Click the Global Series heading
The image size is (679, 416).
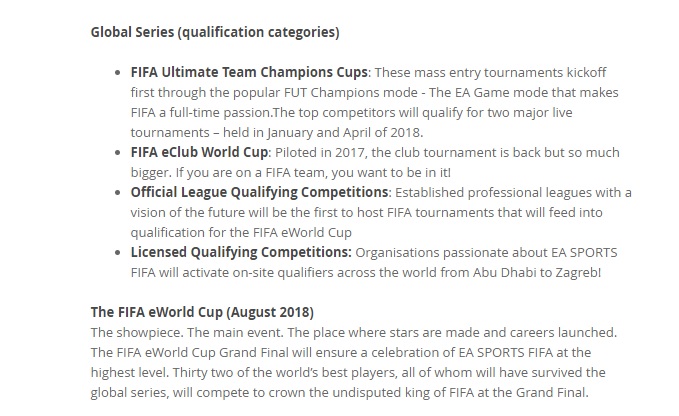214,32
